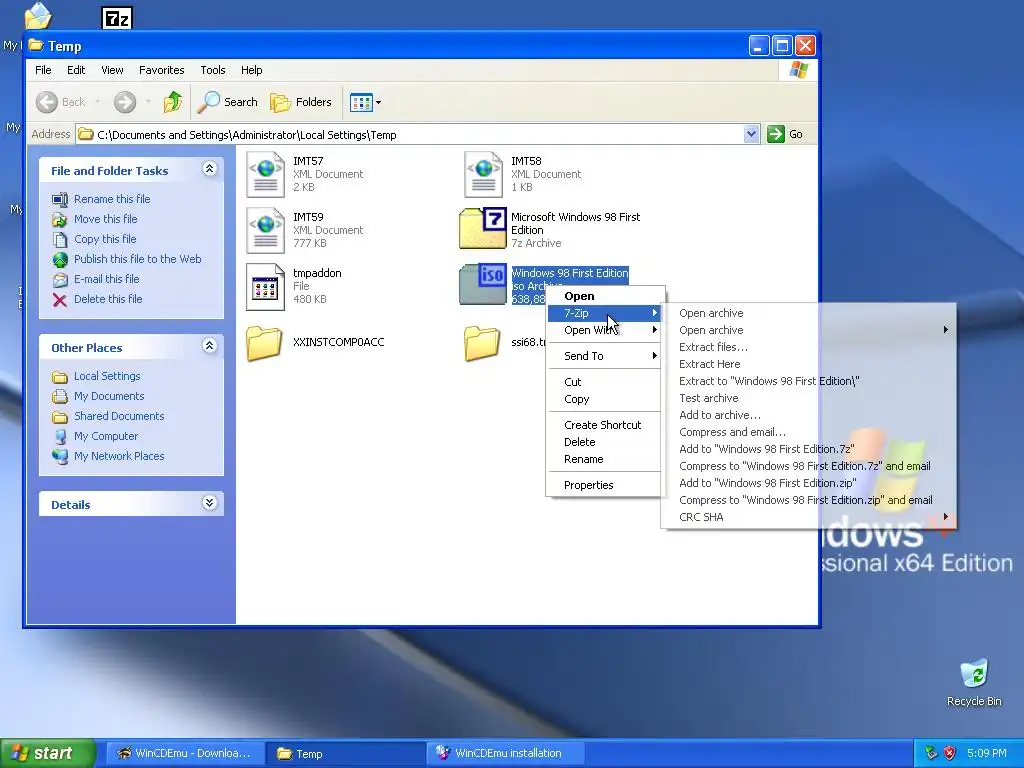This screenshot has height=768, width=1024.
Task: Open the Favorites menu
Action: (x=161, y=70)
